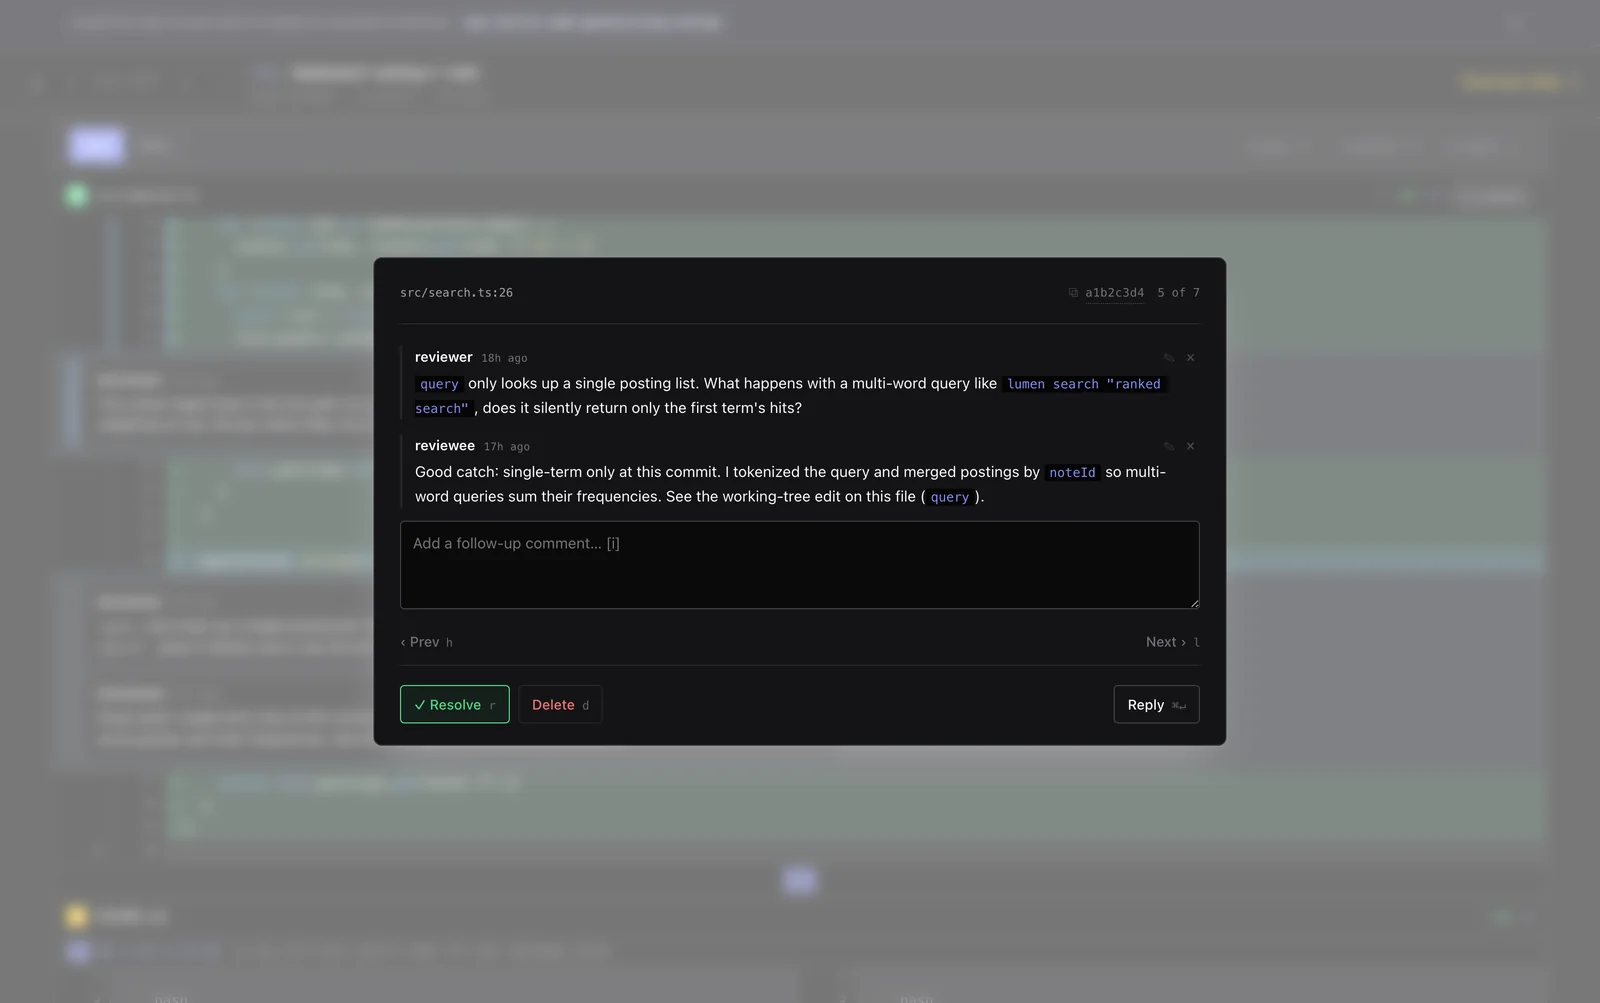
Task: Click the 5 of 7 counter text
Action: click(x=1178, y=293)
